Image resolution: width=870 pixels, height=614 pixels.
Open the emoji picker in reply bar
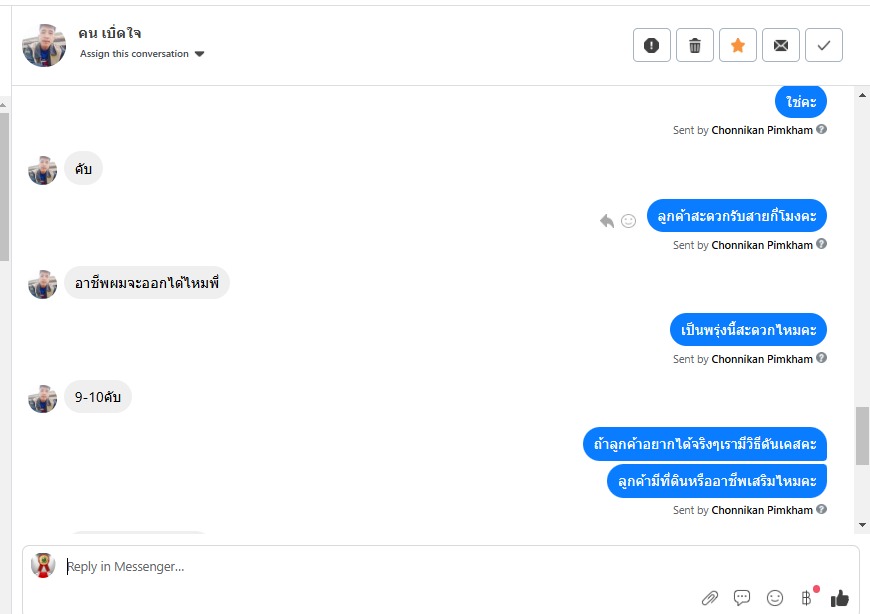click(775, 597)
